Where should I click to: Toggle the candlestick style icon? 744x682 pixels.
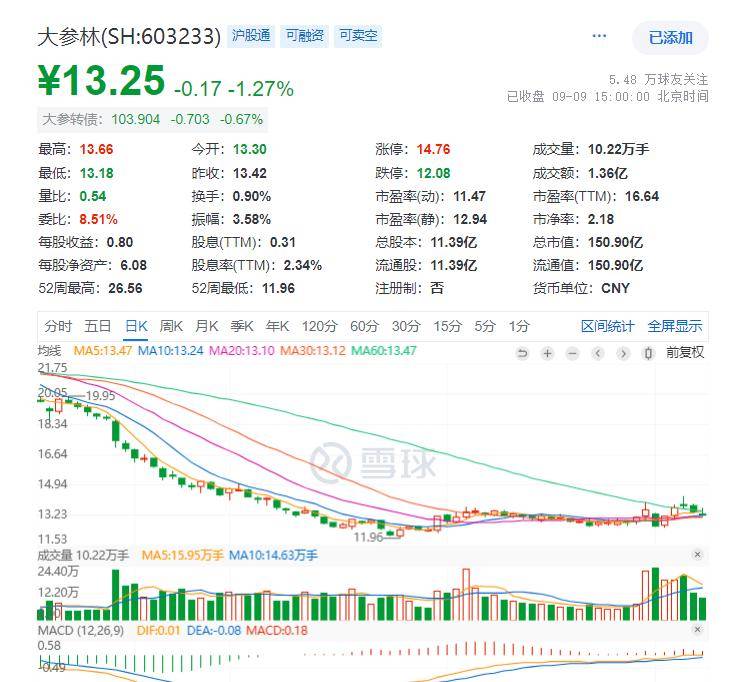point(649,353)
